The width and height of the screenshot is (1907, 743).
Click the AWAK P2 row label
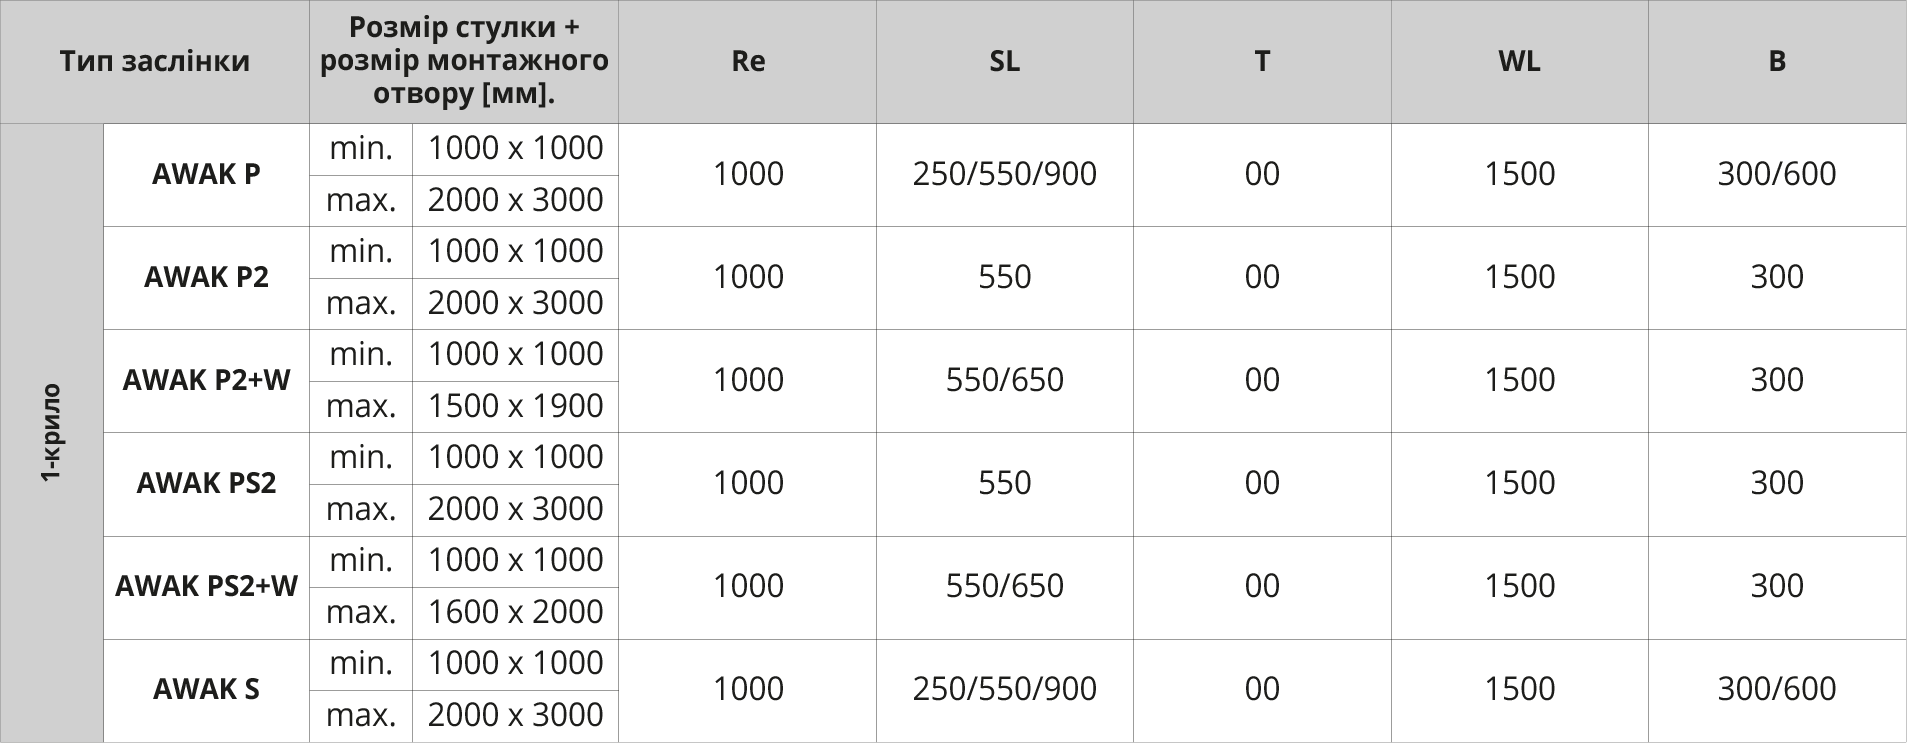click(206, 277)
